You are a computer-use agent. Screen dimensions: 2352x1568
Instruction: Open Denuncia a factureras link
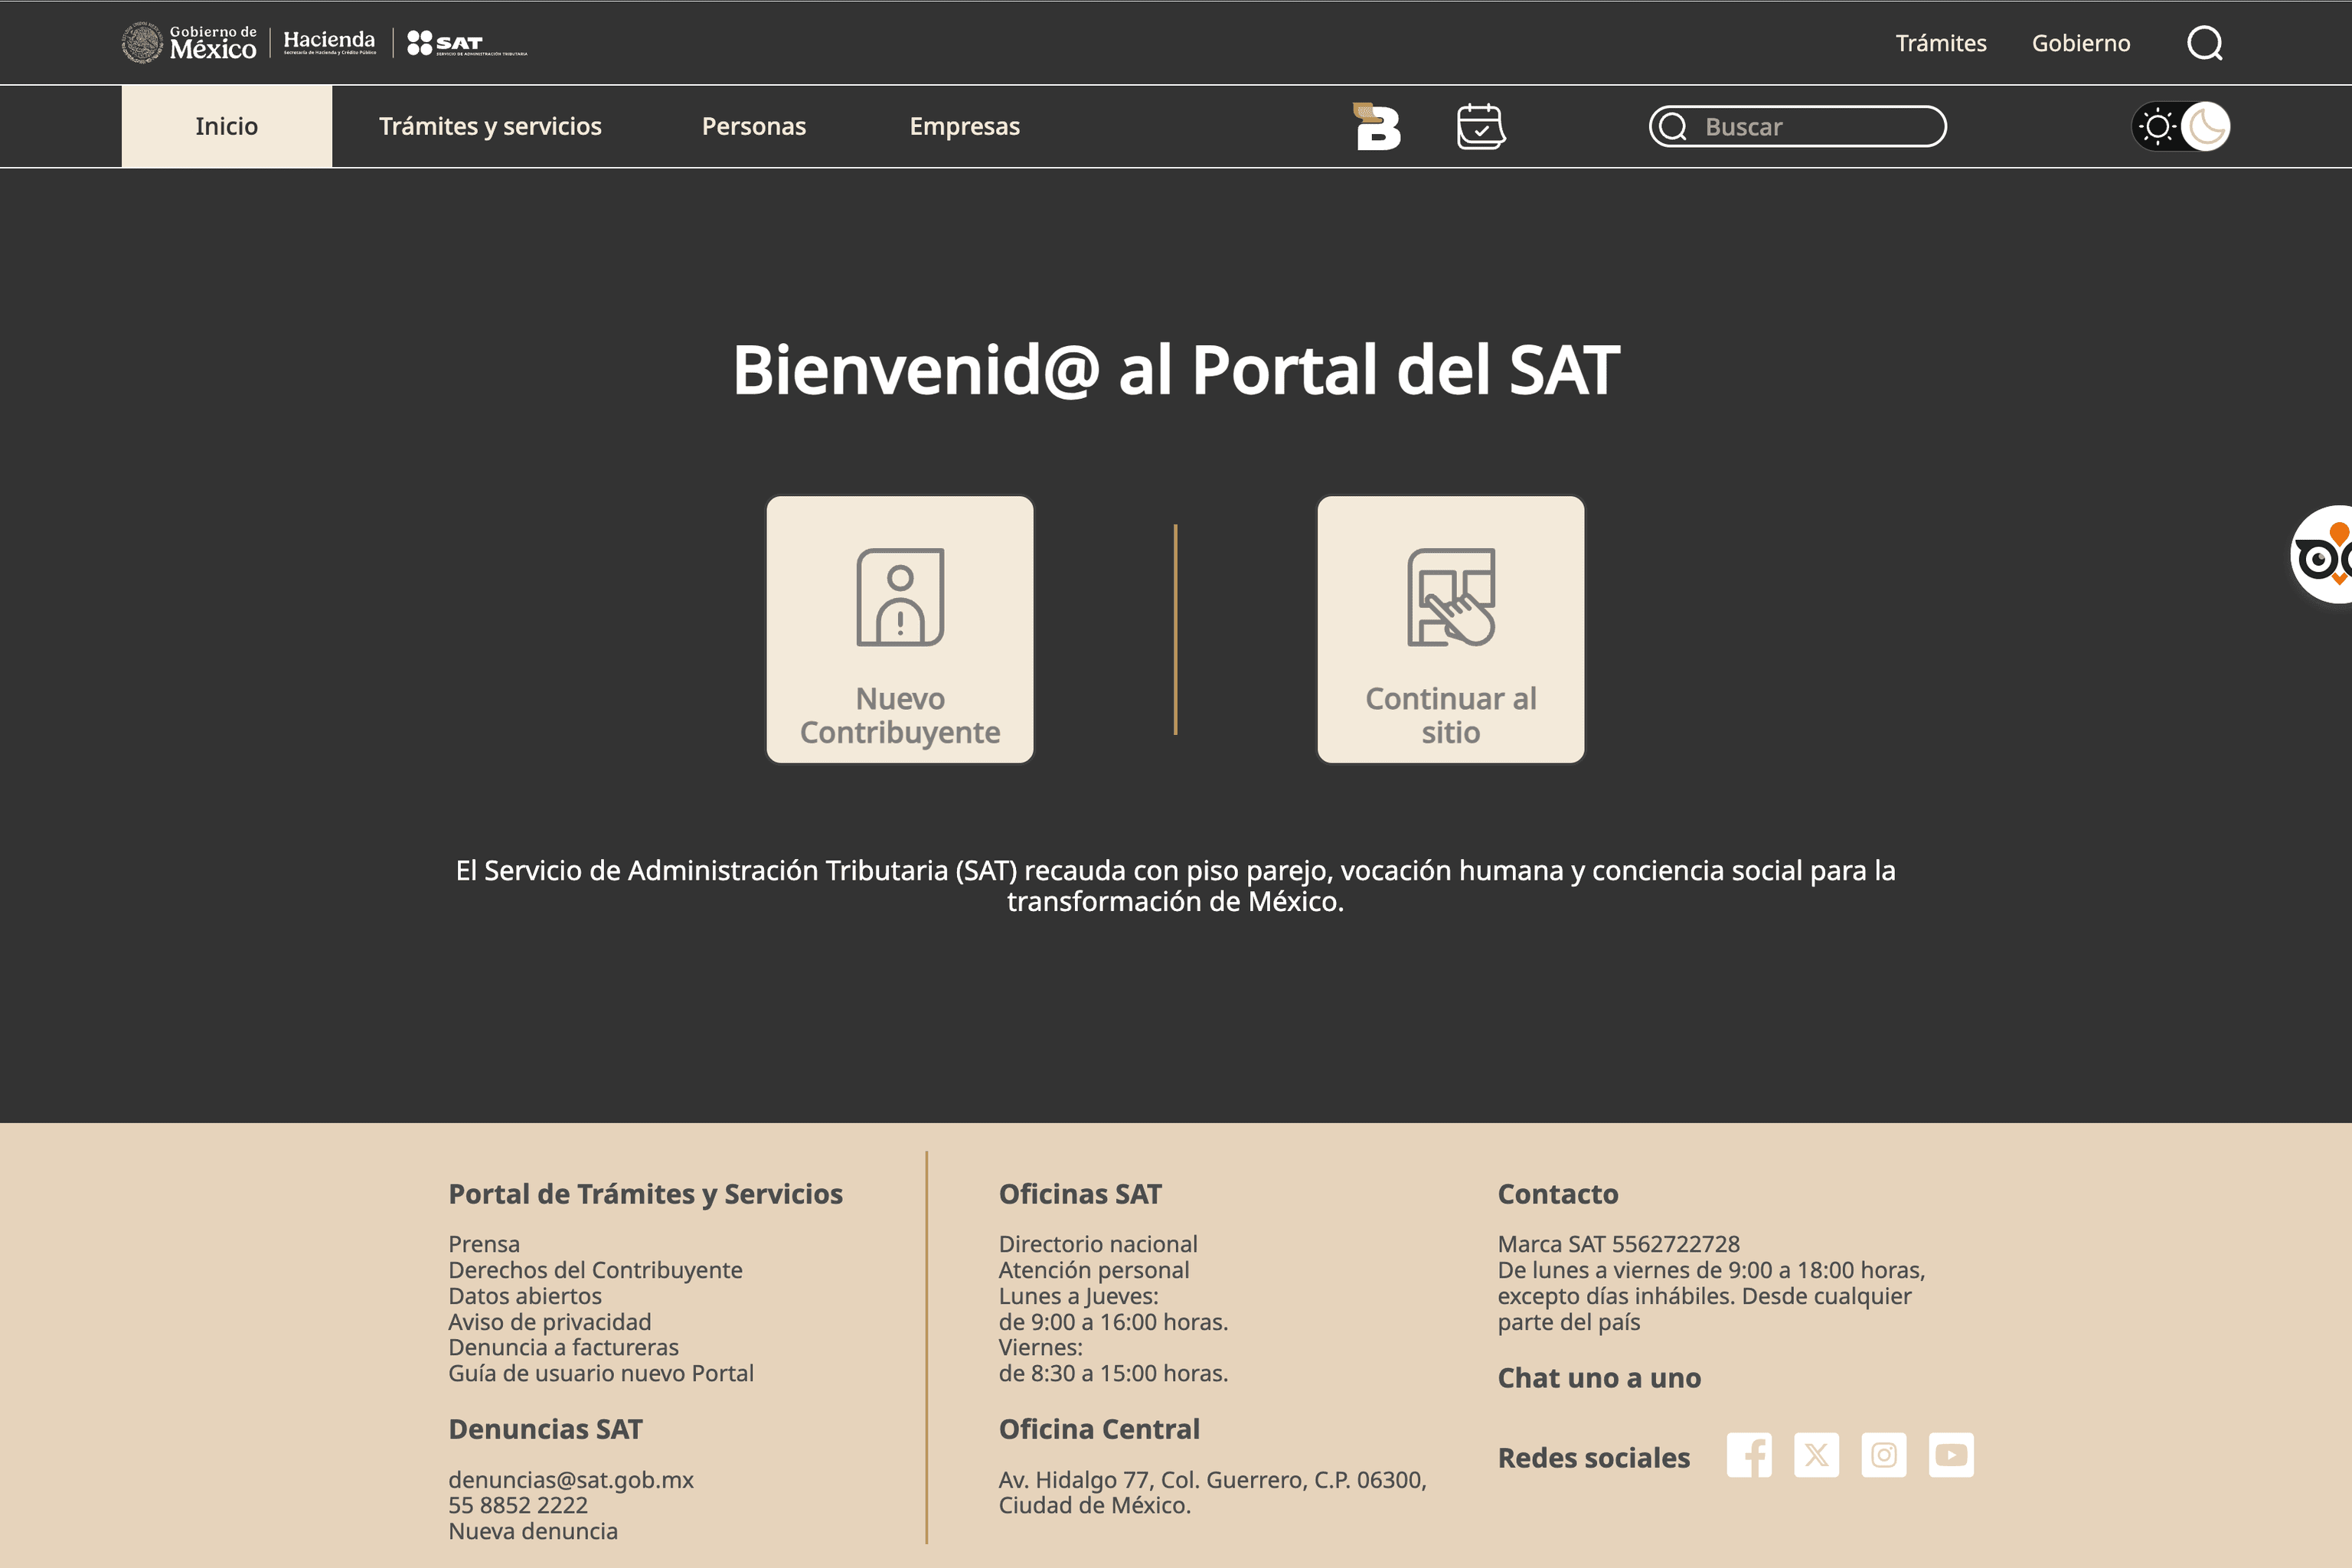pyautogui.click(x=563, y=1347)
